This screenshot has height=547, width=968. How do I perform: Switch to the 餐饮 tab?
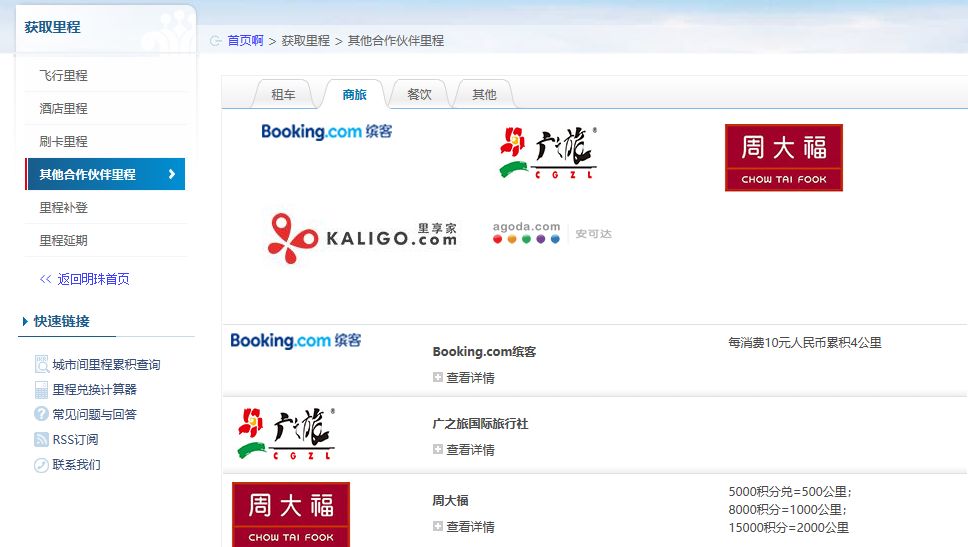(419, 95)
